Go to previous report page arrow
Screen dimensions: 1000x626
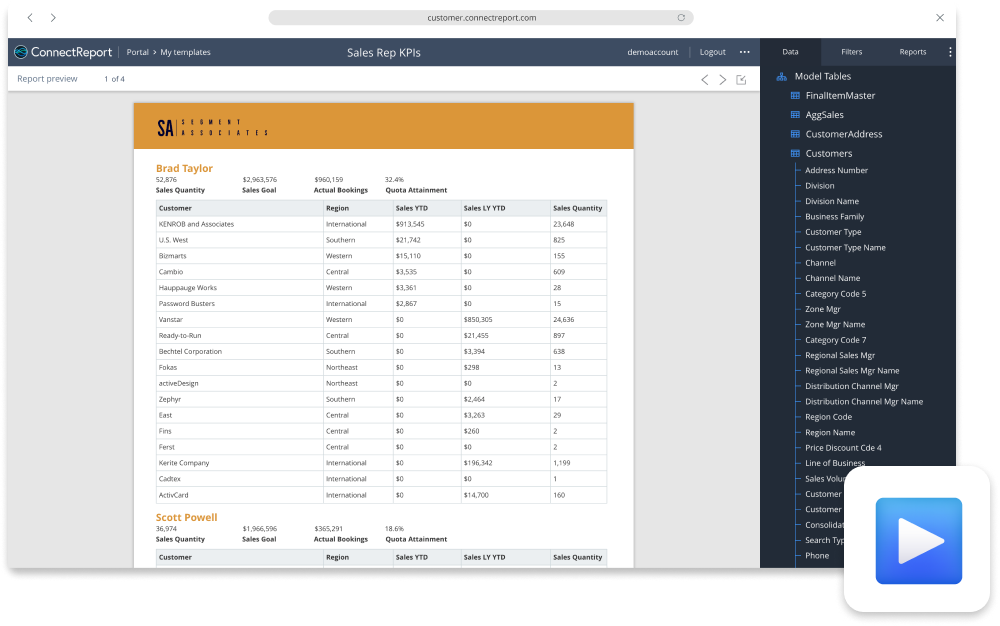point(704,80)
